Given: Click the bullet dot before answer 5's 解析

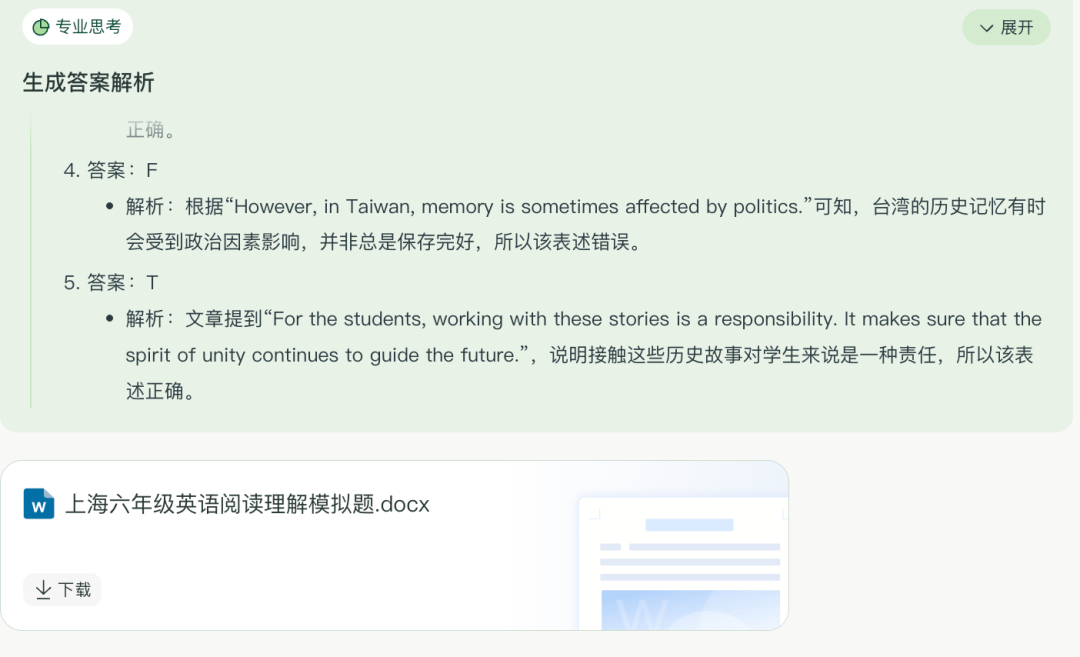Looking at the screenshot, I should click(109, 319).
